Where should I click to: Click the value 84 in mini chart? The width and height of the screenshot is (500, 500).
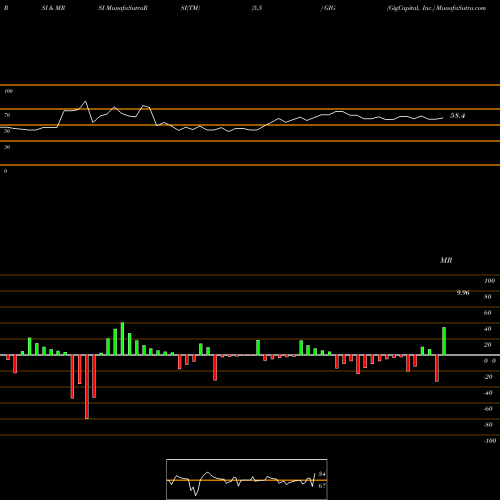point(322,474)
